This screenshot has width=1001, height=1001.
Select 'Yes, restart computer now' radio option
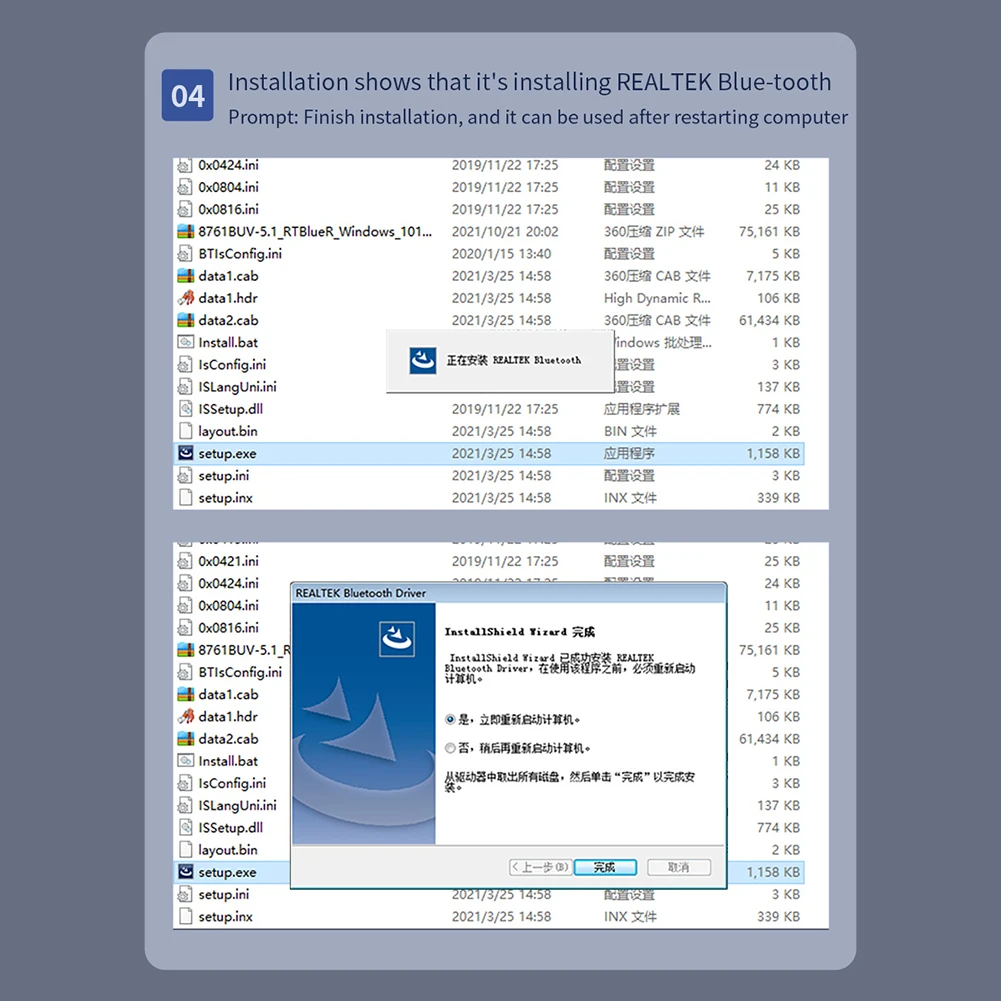pyautogui.click(x=450, y=720)
